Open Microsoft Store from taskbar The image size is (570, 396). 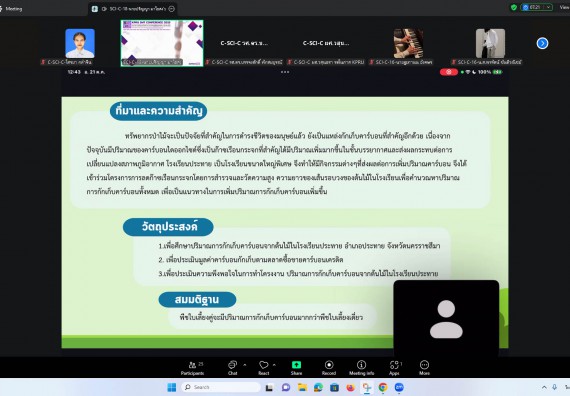pyautogui.click(x=334, y=388)
